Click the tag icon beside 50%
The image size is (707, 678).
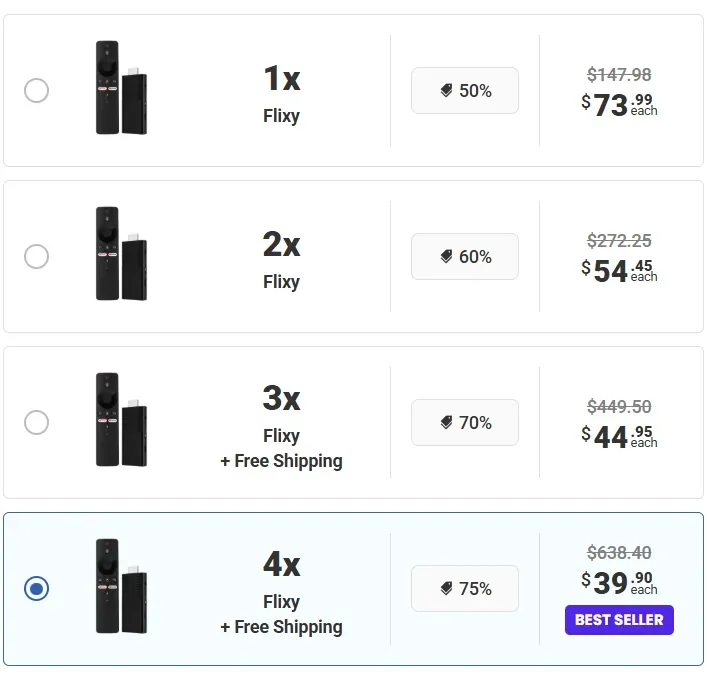(447, 91)
